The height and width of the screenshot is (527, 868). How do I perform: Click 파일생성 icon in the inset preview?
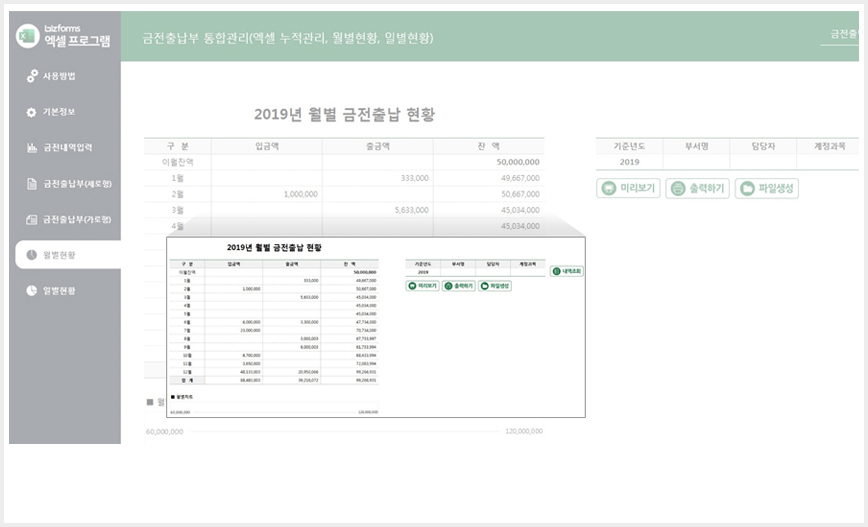coord(484,286)
